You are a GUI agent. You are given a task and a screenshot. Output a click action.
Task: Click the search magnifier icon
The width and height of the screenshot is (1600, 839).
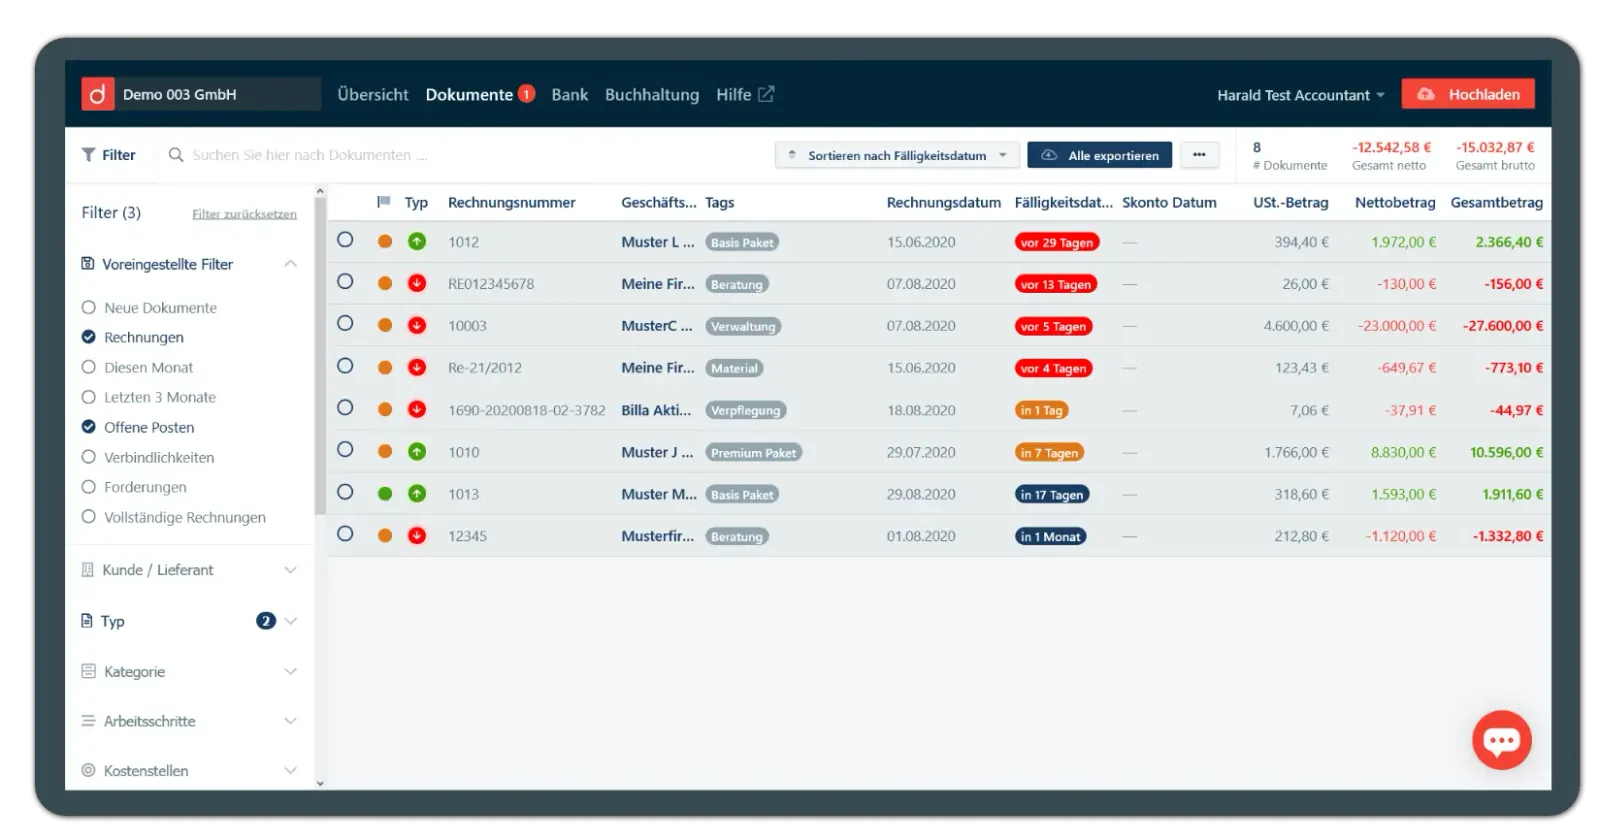[x=176, y=155]
